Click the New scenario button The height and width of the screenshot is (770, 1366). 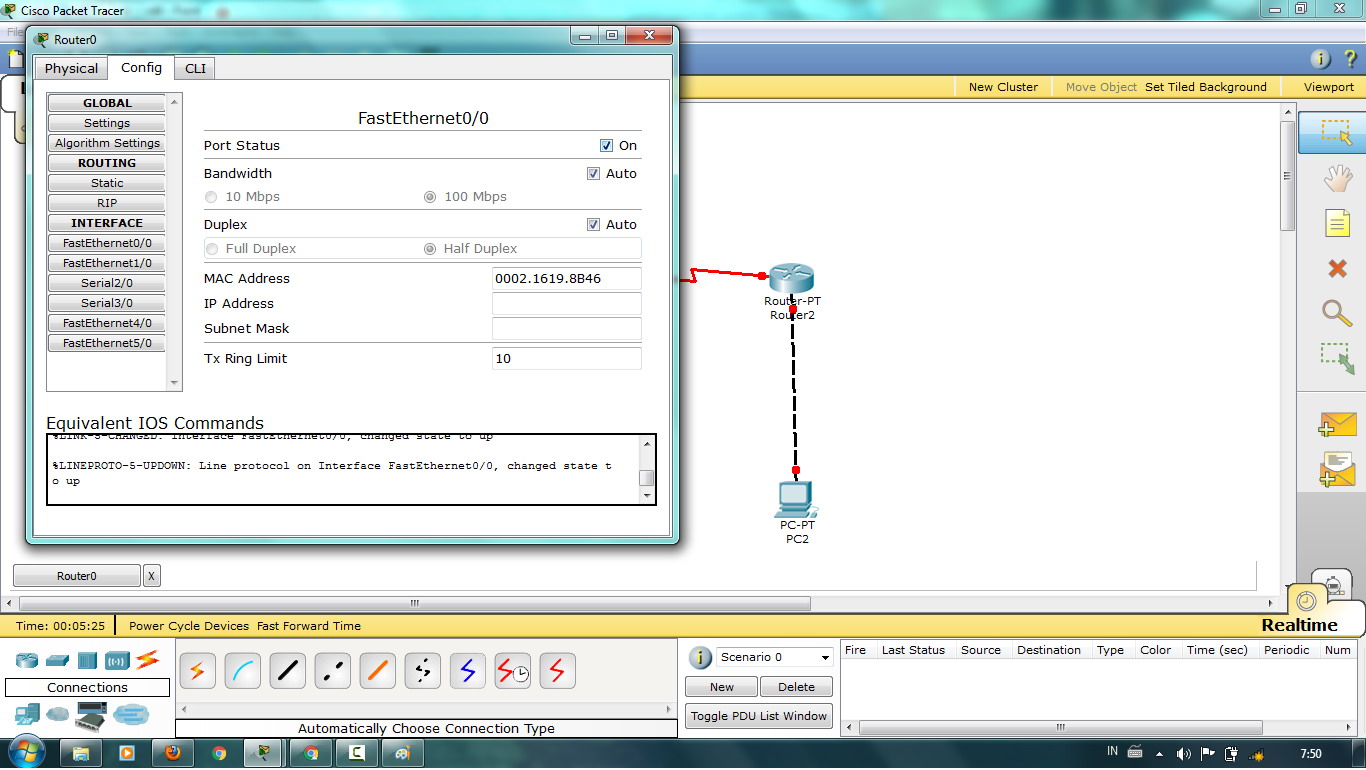(722, 687)
